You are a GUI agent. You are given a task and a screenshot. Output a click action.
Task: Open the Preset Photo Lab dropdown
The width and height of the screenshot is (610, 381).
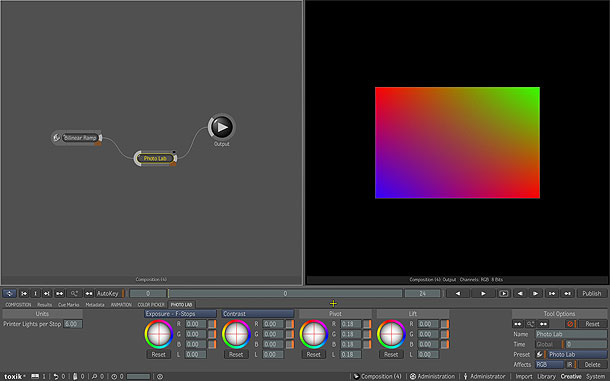pyautogui.click(x=577, y=355)
